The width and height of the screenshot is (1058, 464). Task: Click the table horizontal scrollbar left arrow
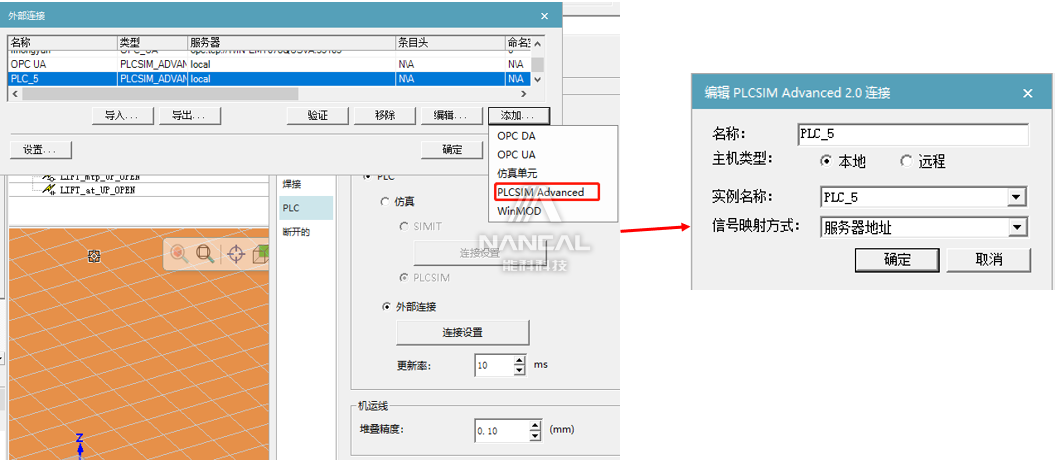14,94
